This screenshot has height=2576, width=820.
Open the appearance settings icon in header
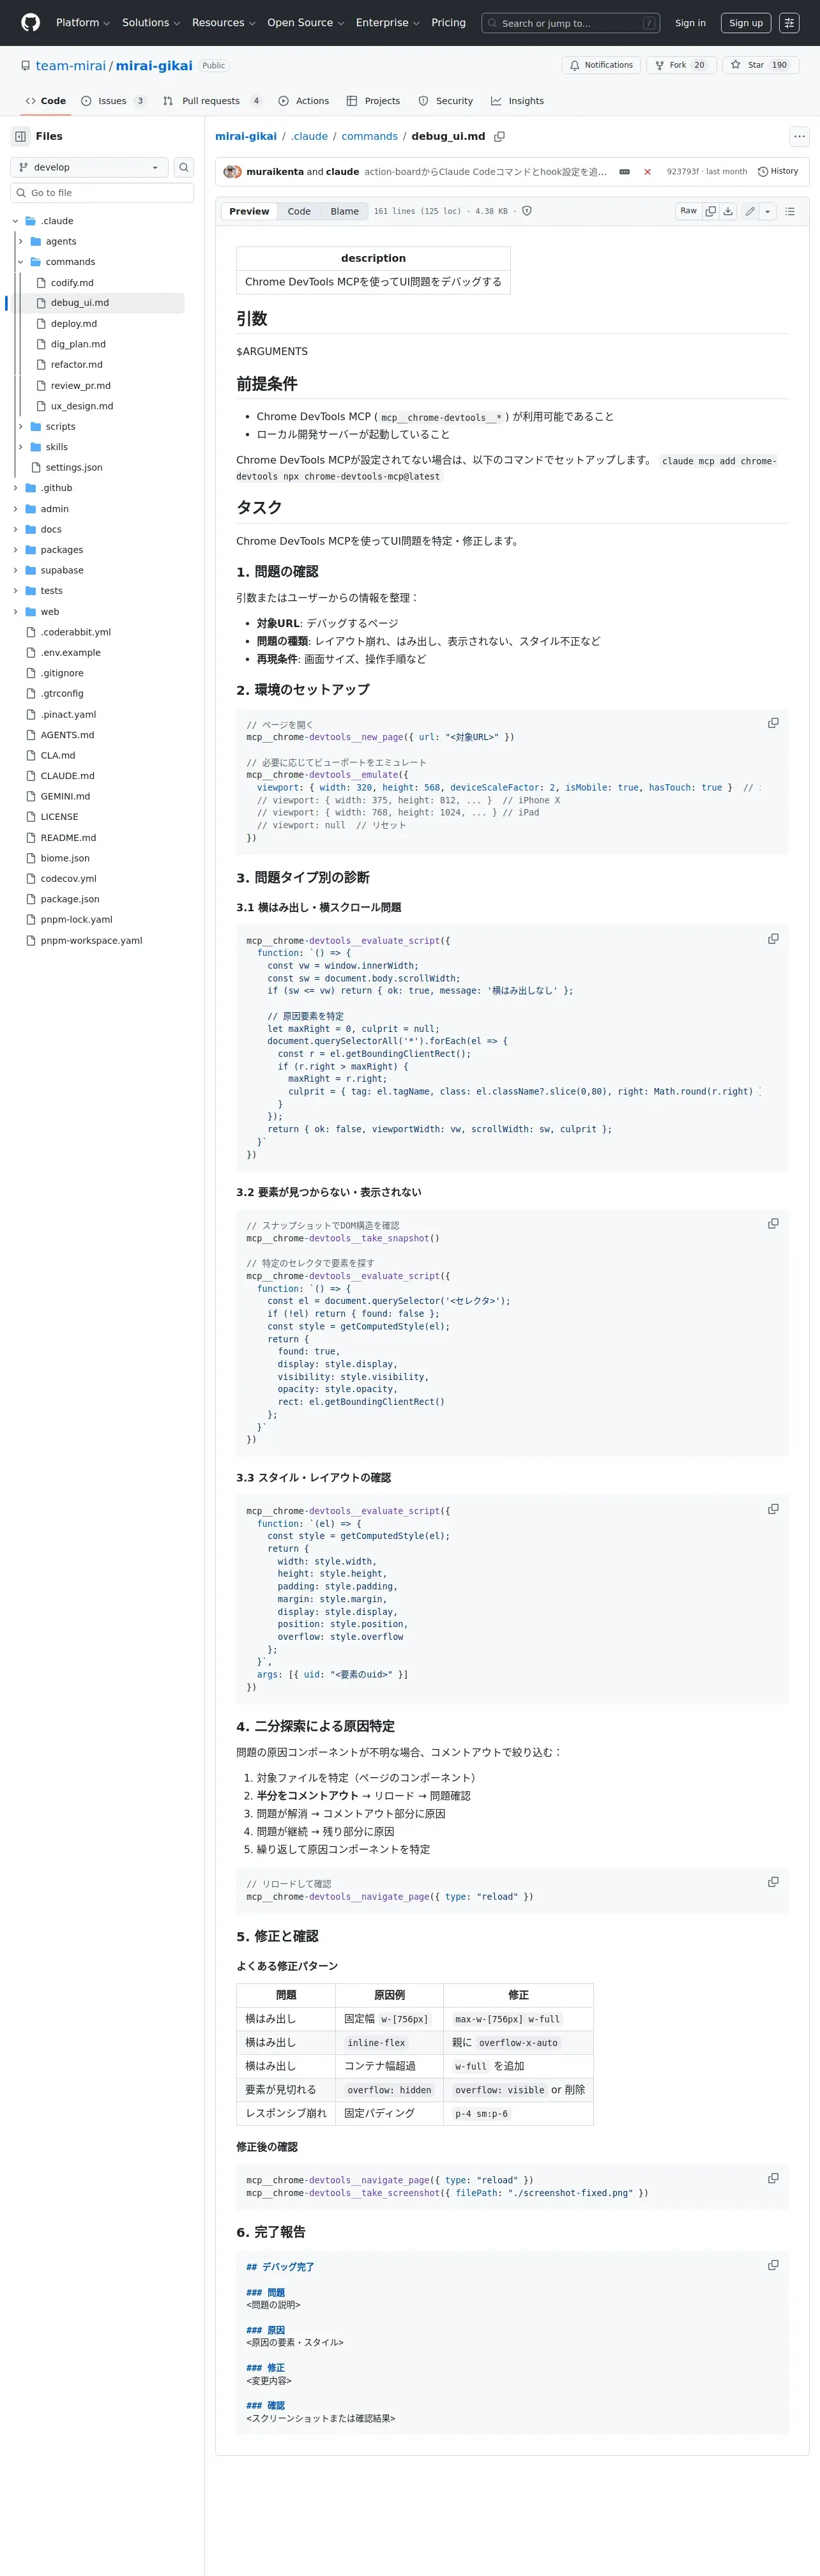[789, 23]
